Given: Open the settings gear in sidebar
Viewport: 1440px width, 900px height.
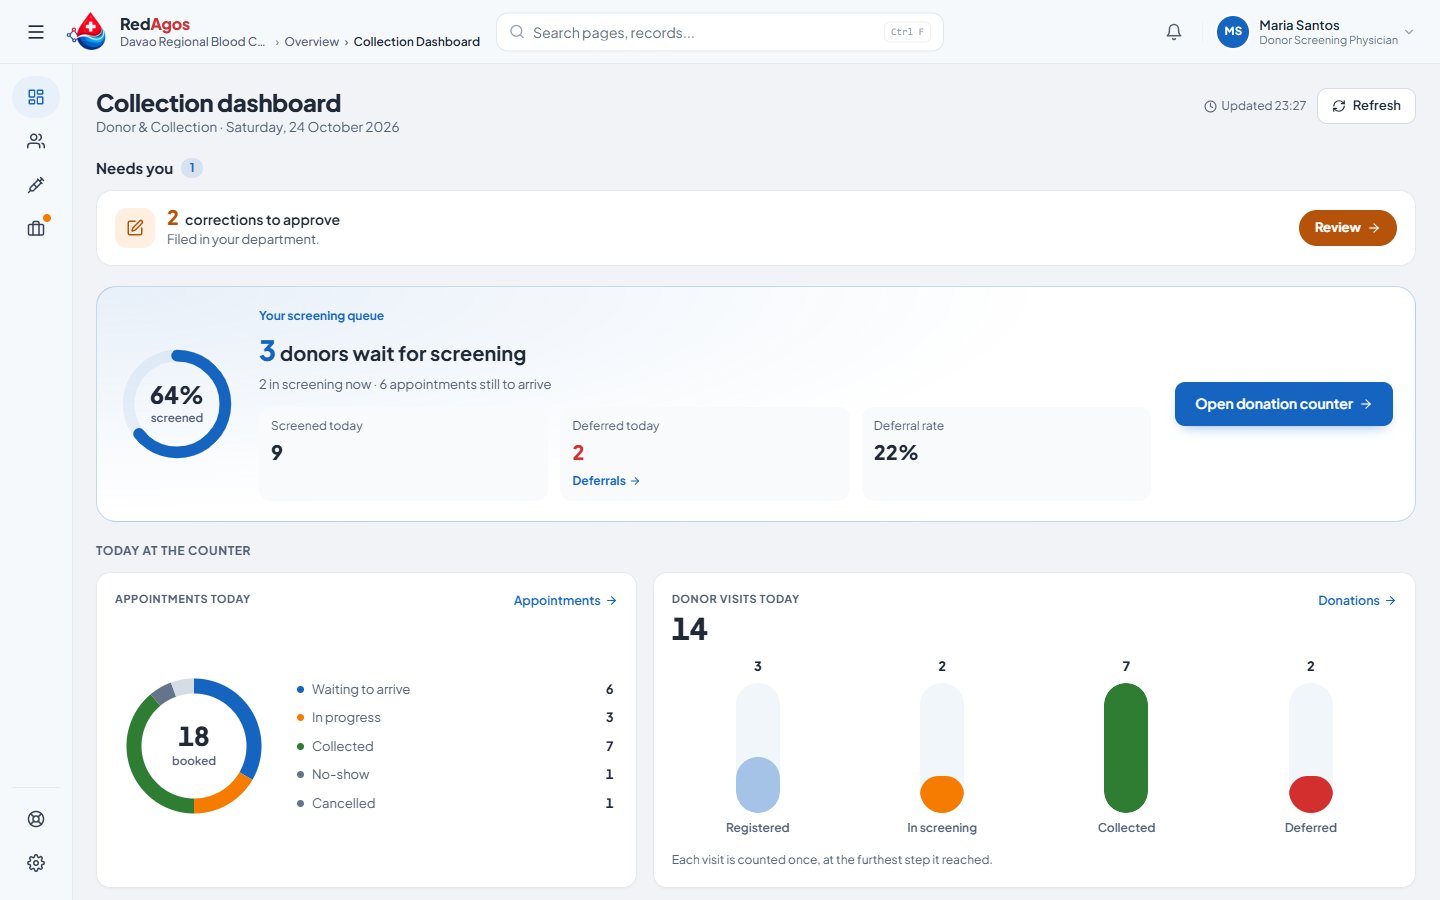Looking at the screenshot, I should (x=36, y=863).
